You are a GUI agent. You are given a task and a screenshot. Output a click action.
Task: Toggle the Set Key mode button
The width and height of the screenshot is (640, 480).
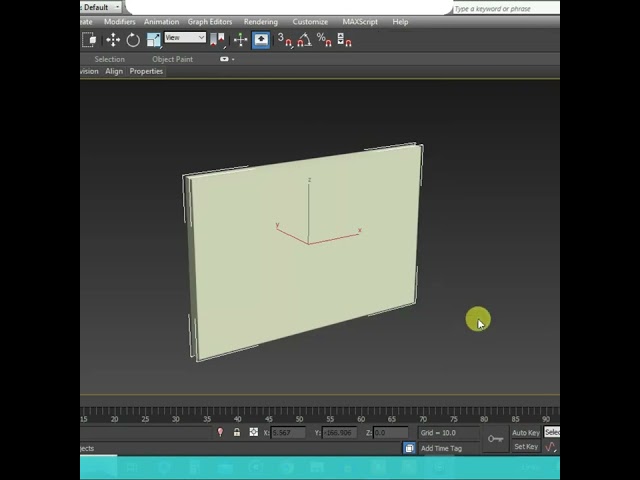pos(526,447)
